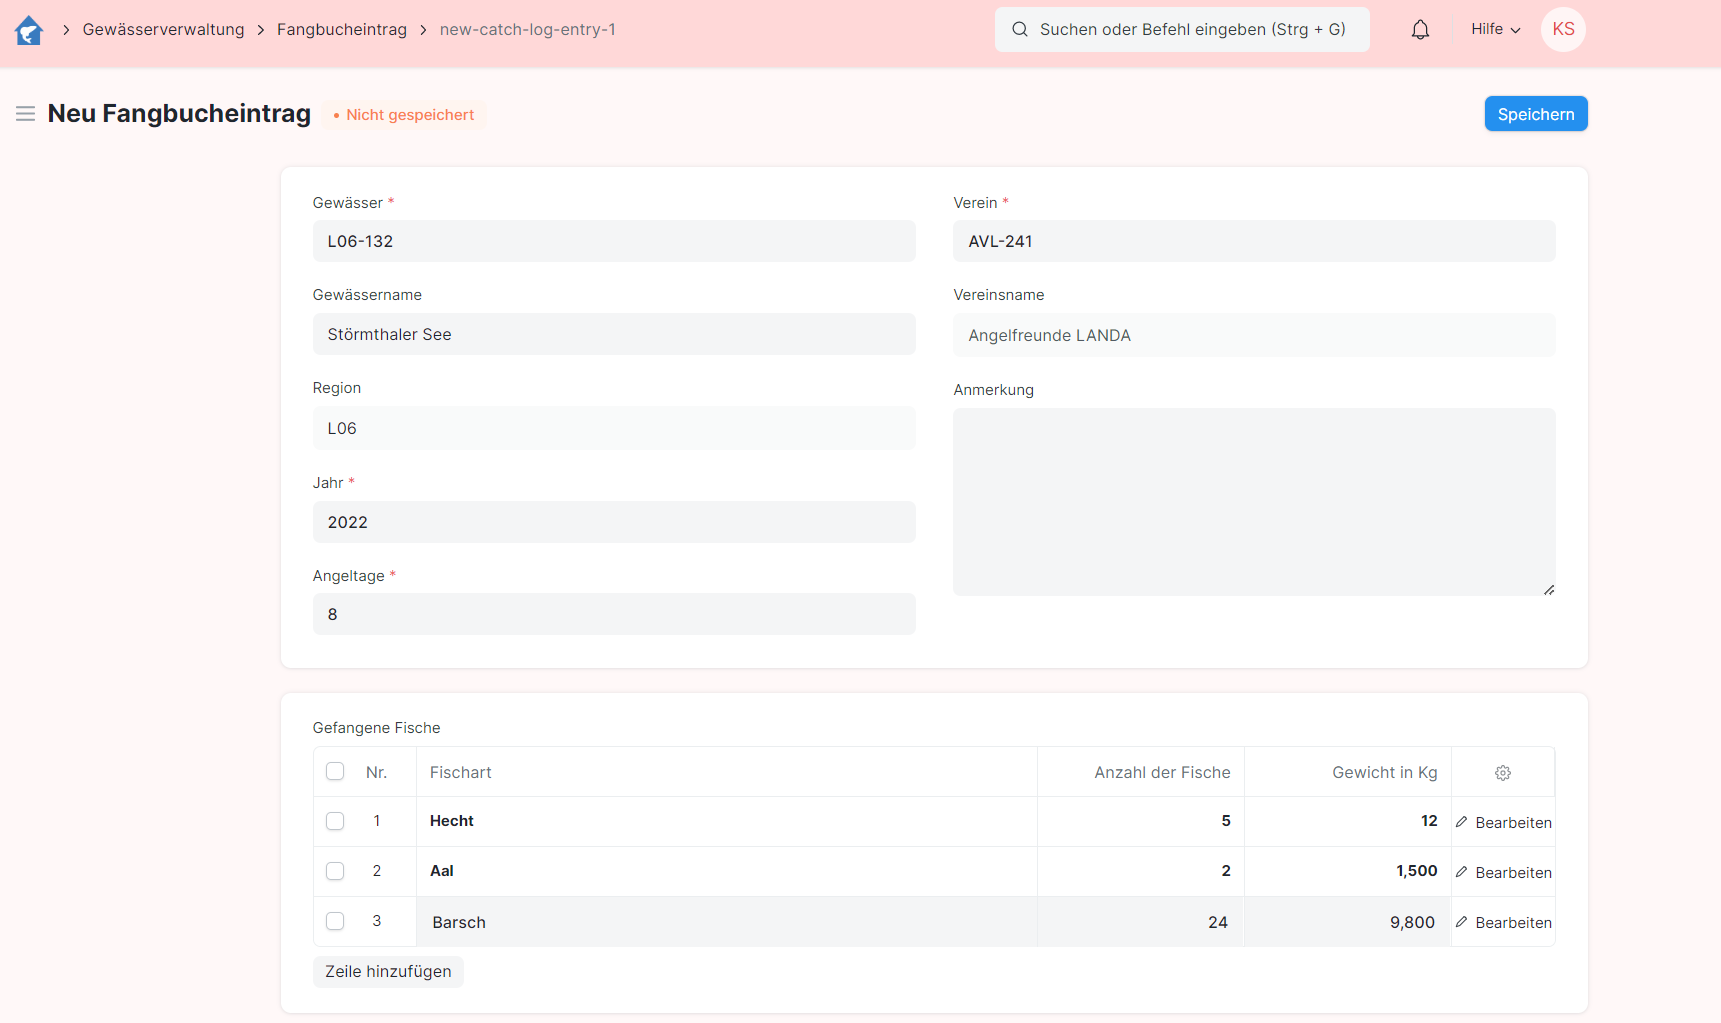Open the KS user avatar menu
The image size is (1721, 1023).
point(1563,30)
